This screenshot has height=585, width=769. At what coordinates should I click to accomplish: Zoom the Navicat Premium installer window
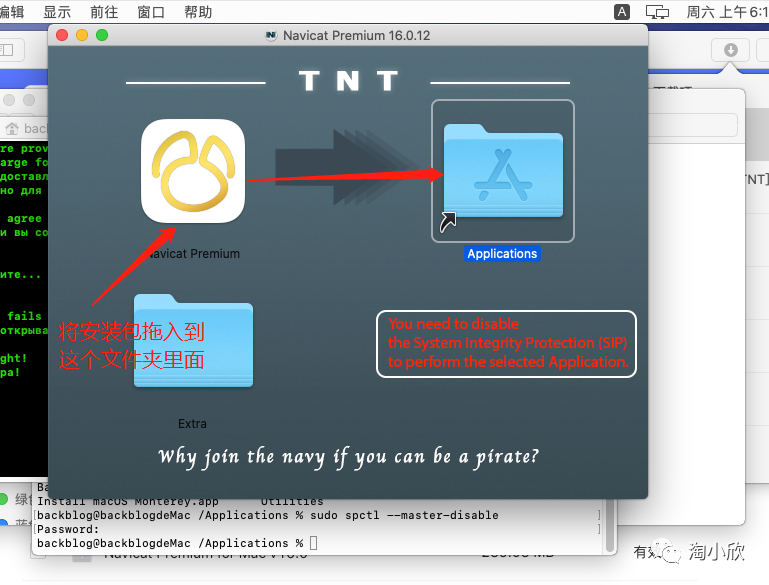102,35
